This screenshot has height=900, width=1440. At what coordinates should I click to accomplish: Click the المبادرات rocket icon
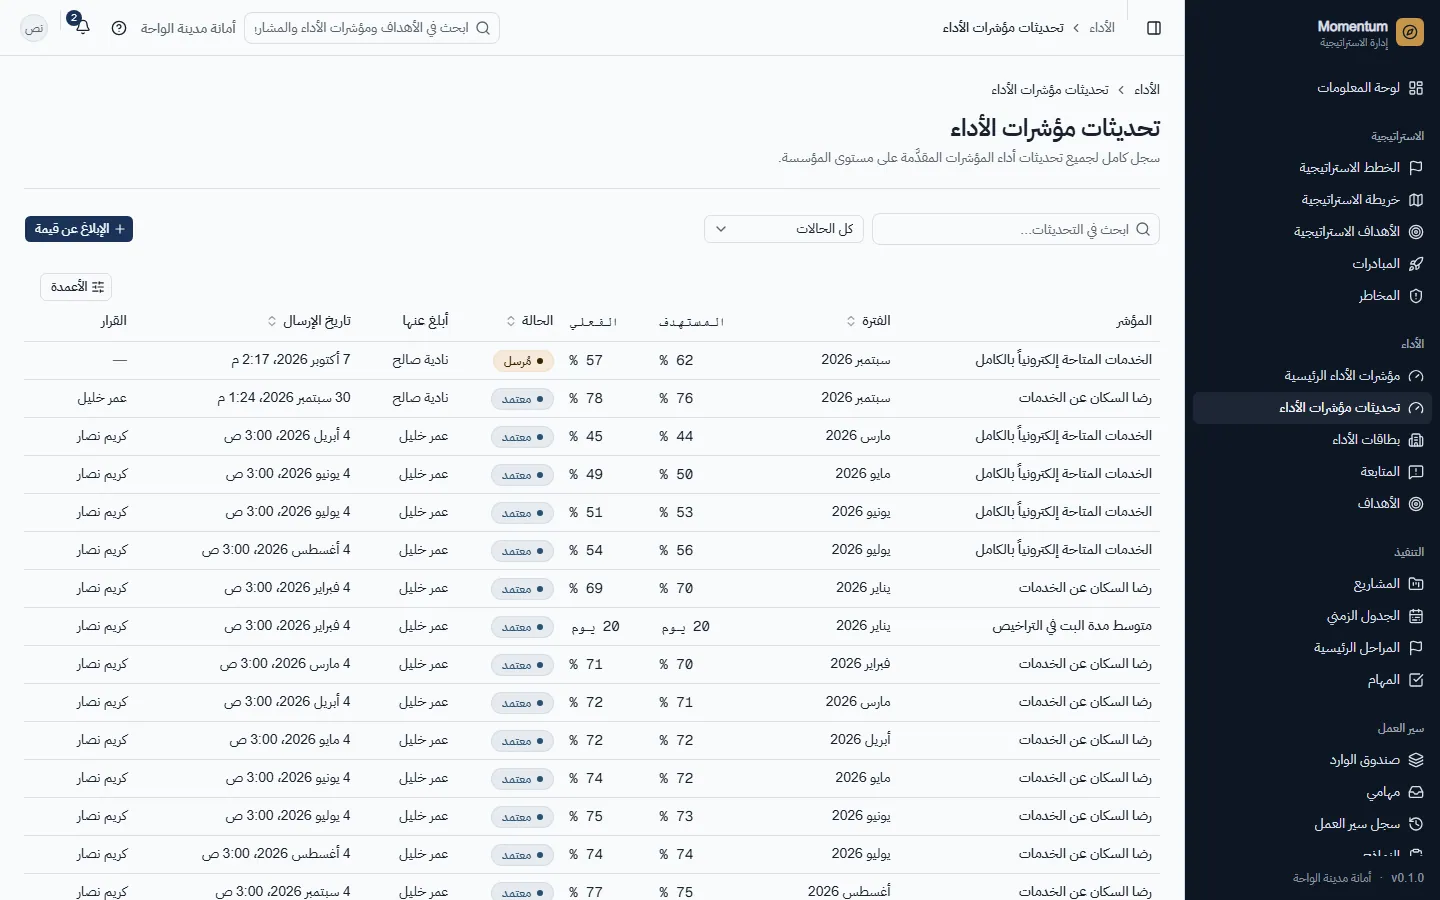tap(1416, 264)
